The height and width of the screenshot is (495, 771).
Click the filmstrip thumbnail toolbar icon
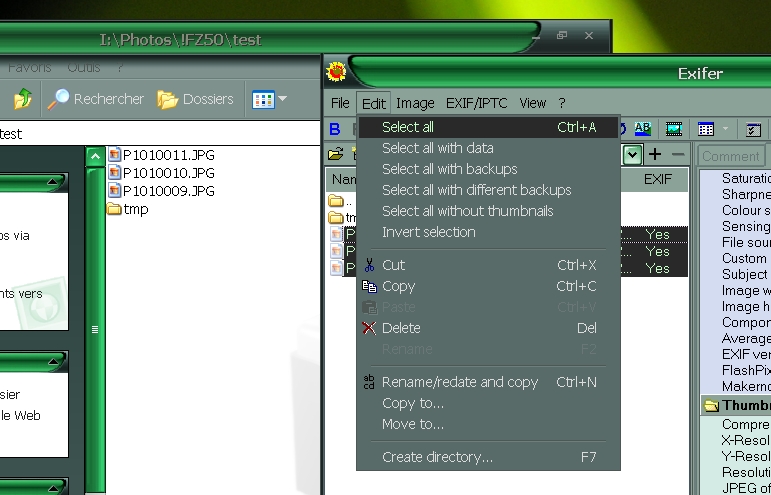click(674, 129)
